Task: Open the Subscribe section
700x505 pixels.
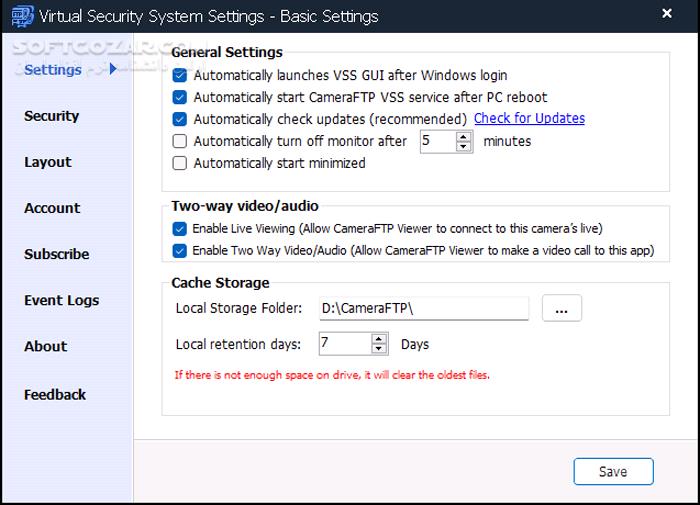Action: 57,254
